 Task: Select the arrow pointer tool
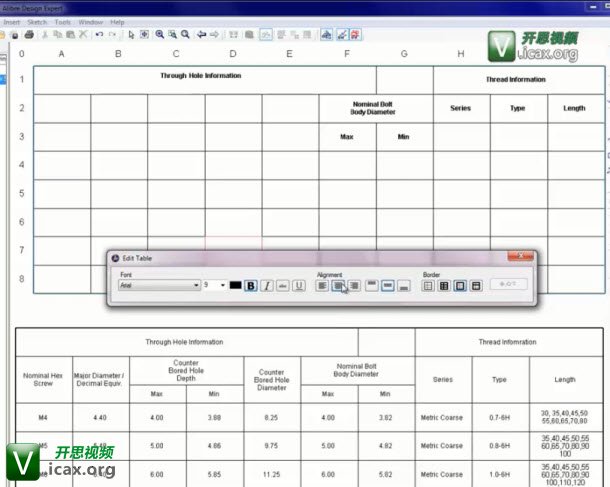coord(131,35)
